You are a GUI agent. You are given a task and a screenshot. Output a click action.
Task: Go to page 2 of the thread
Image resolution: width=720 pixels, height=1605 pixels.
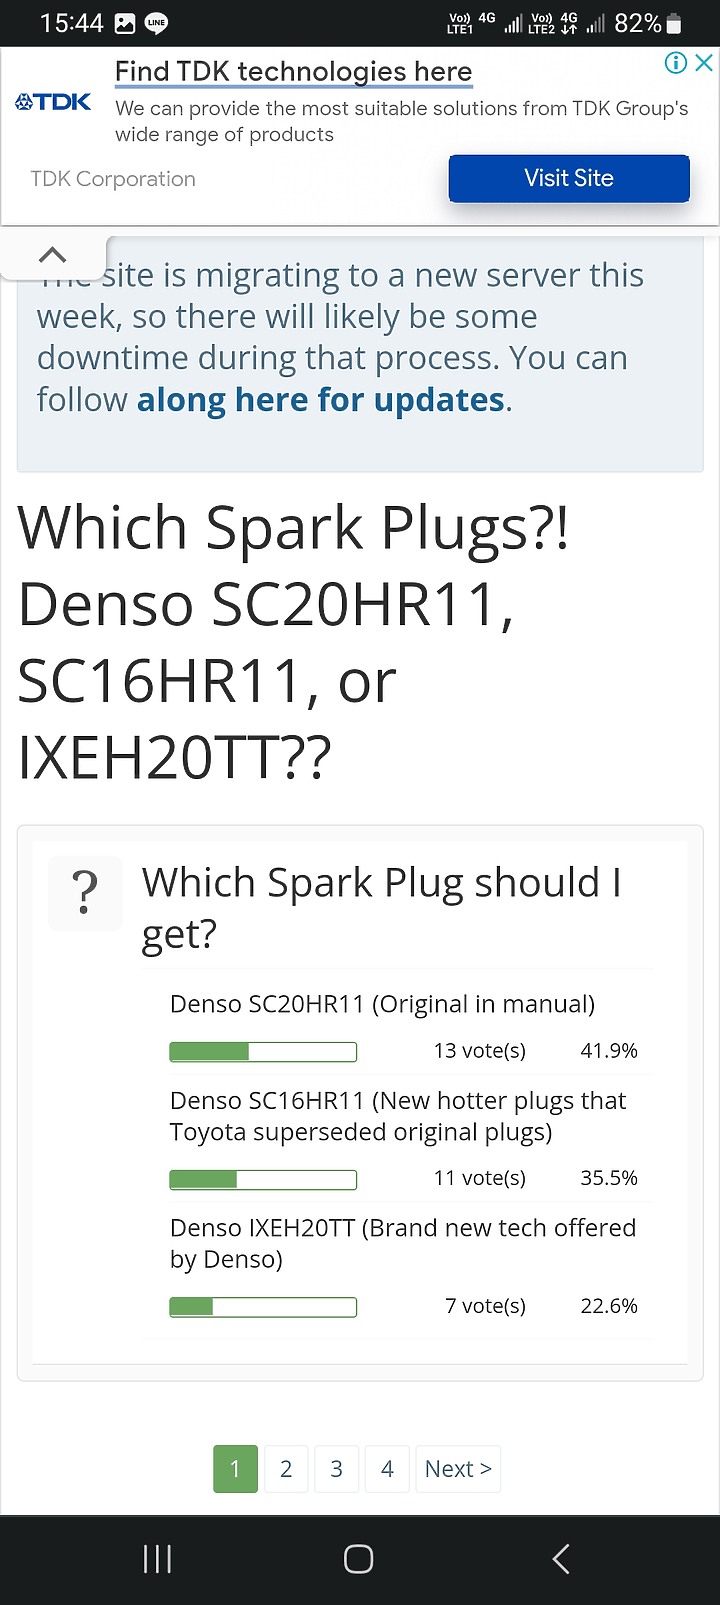(x=286, y=1469)
